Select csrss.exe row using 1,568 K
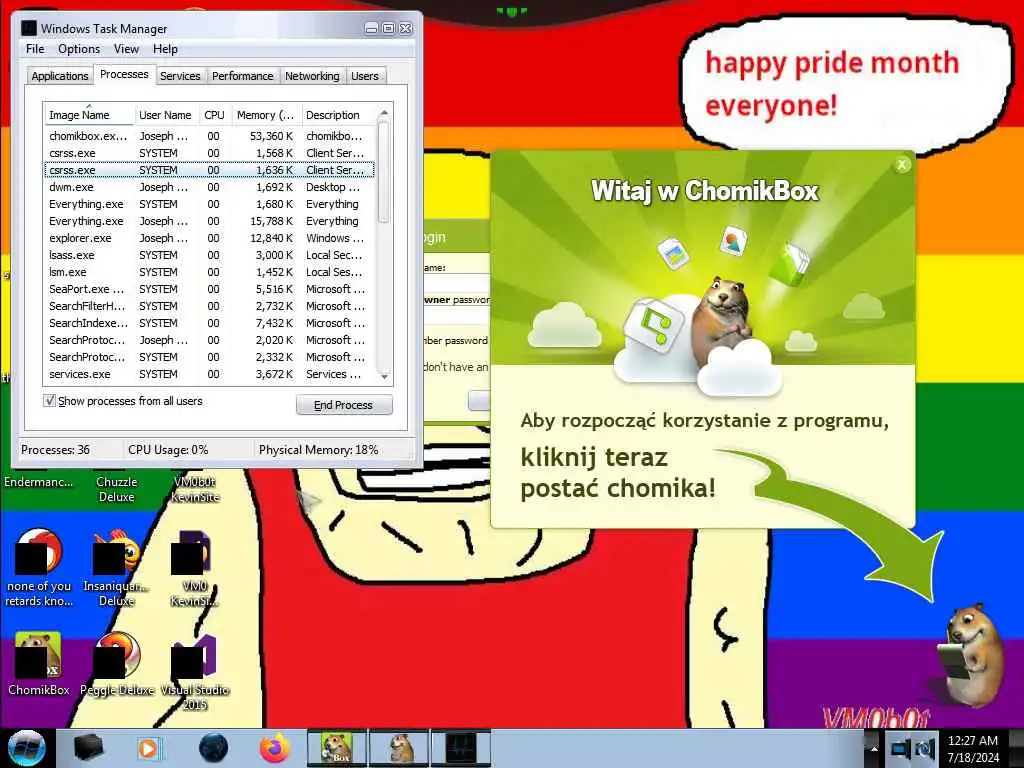 pyautogui.click(x=209, y=153)
